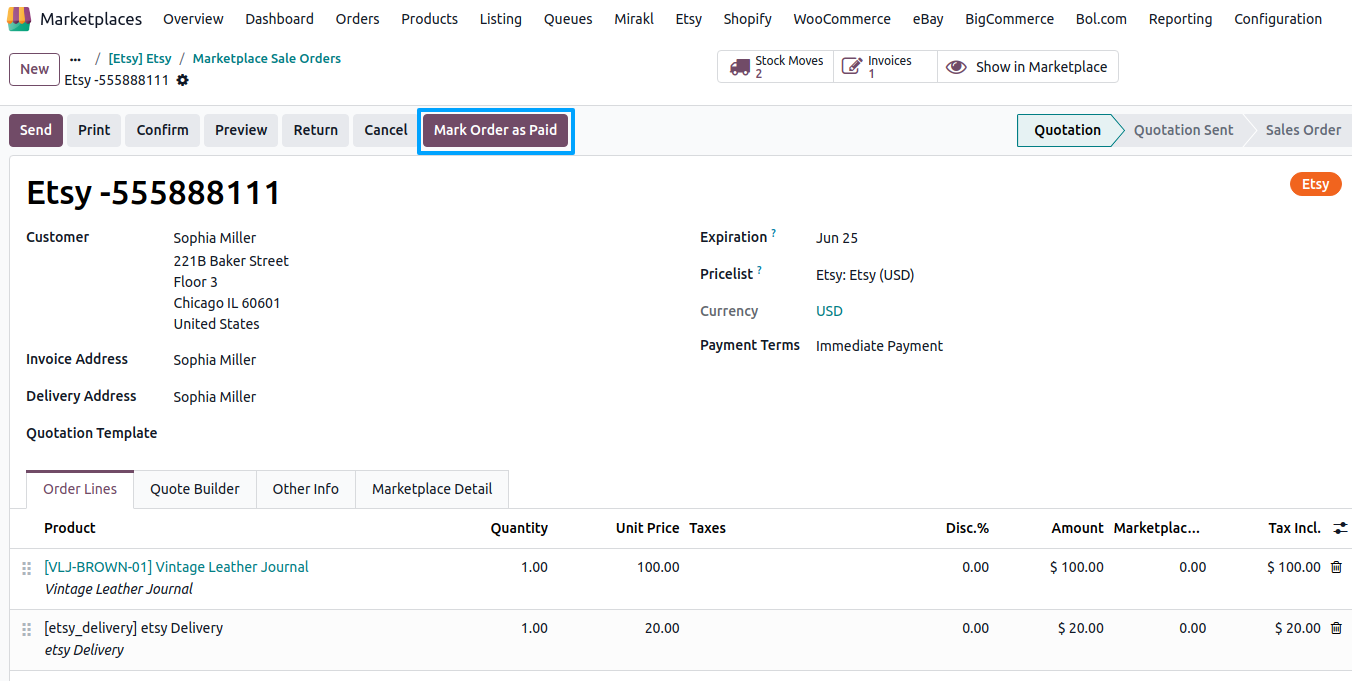The width and height of the screenshot is (1352, 681).
Task: Click the gear icon beside Etsy -555888111
Action: tap(182, 80)
